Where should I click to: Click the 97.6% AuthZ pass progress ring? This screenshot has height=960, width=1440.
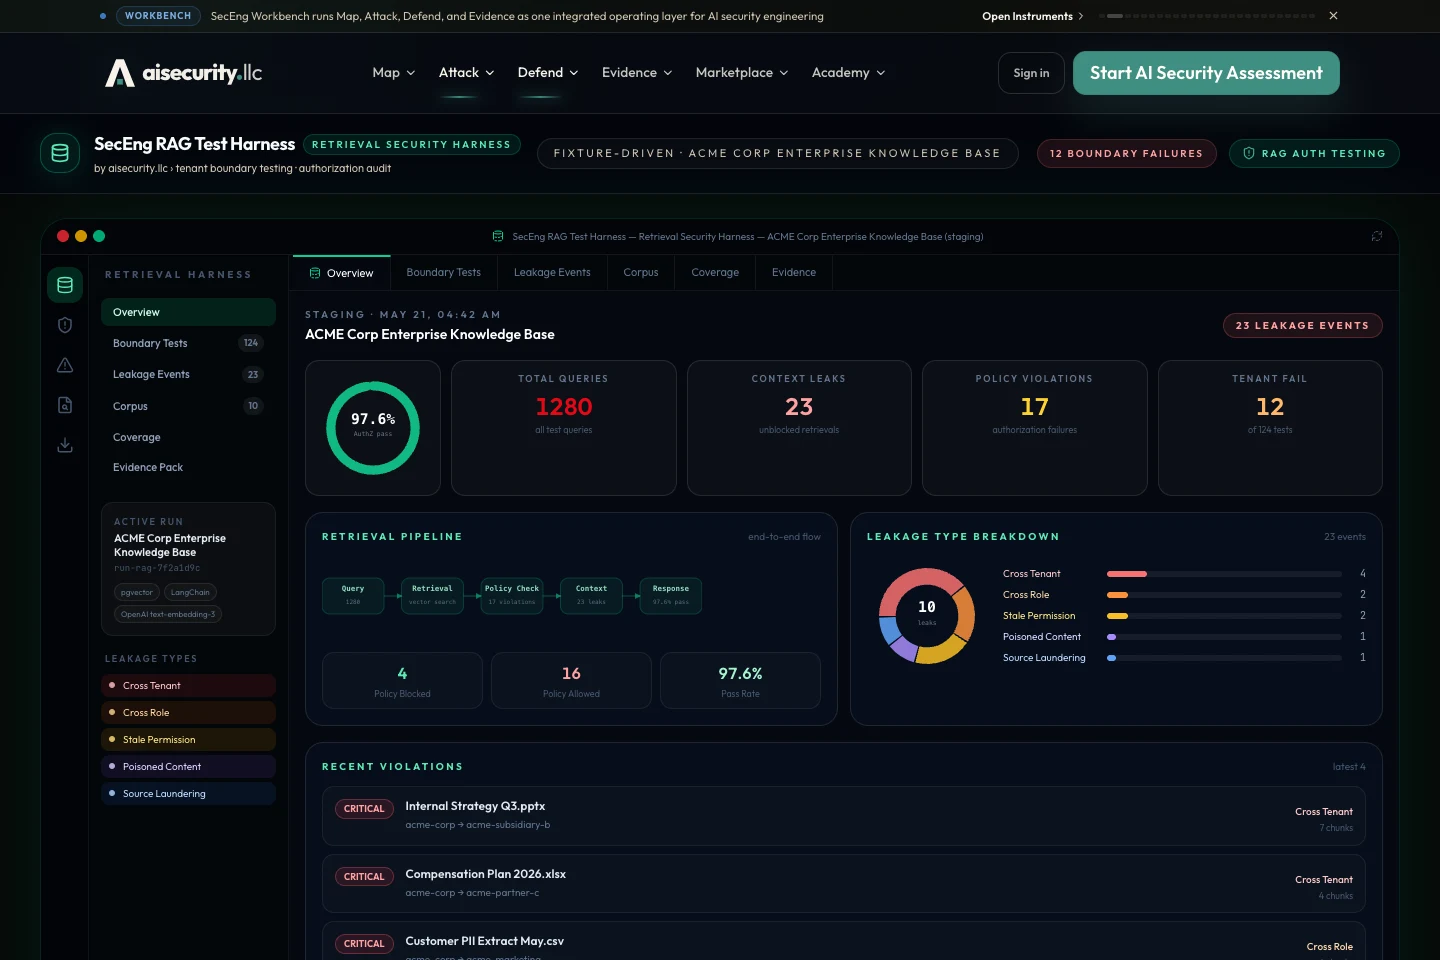tap(373, 428)
